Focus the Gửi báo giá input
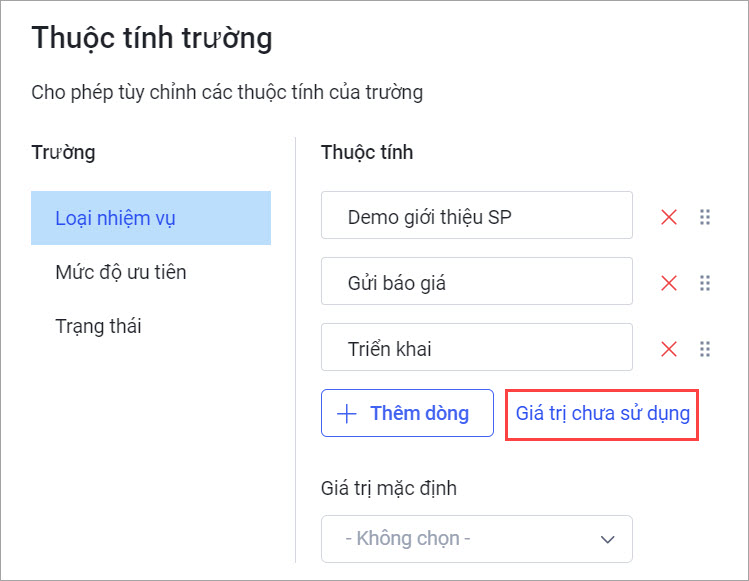The height and width of the screenshot is (581, 749). tap(477, 281)
